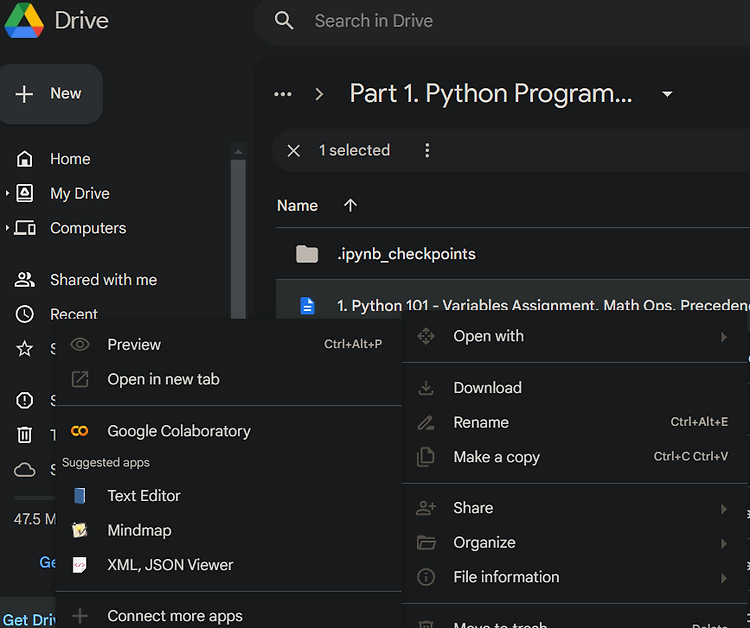Click the Connect more apps plus icon

point(80,616)
